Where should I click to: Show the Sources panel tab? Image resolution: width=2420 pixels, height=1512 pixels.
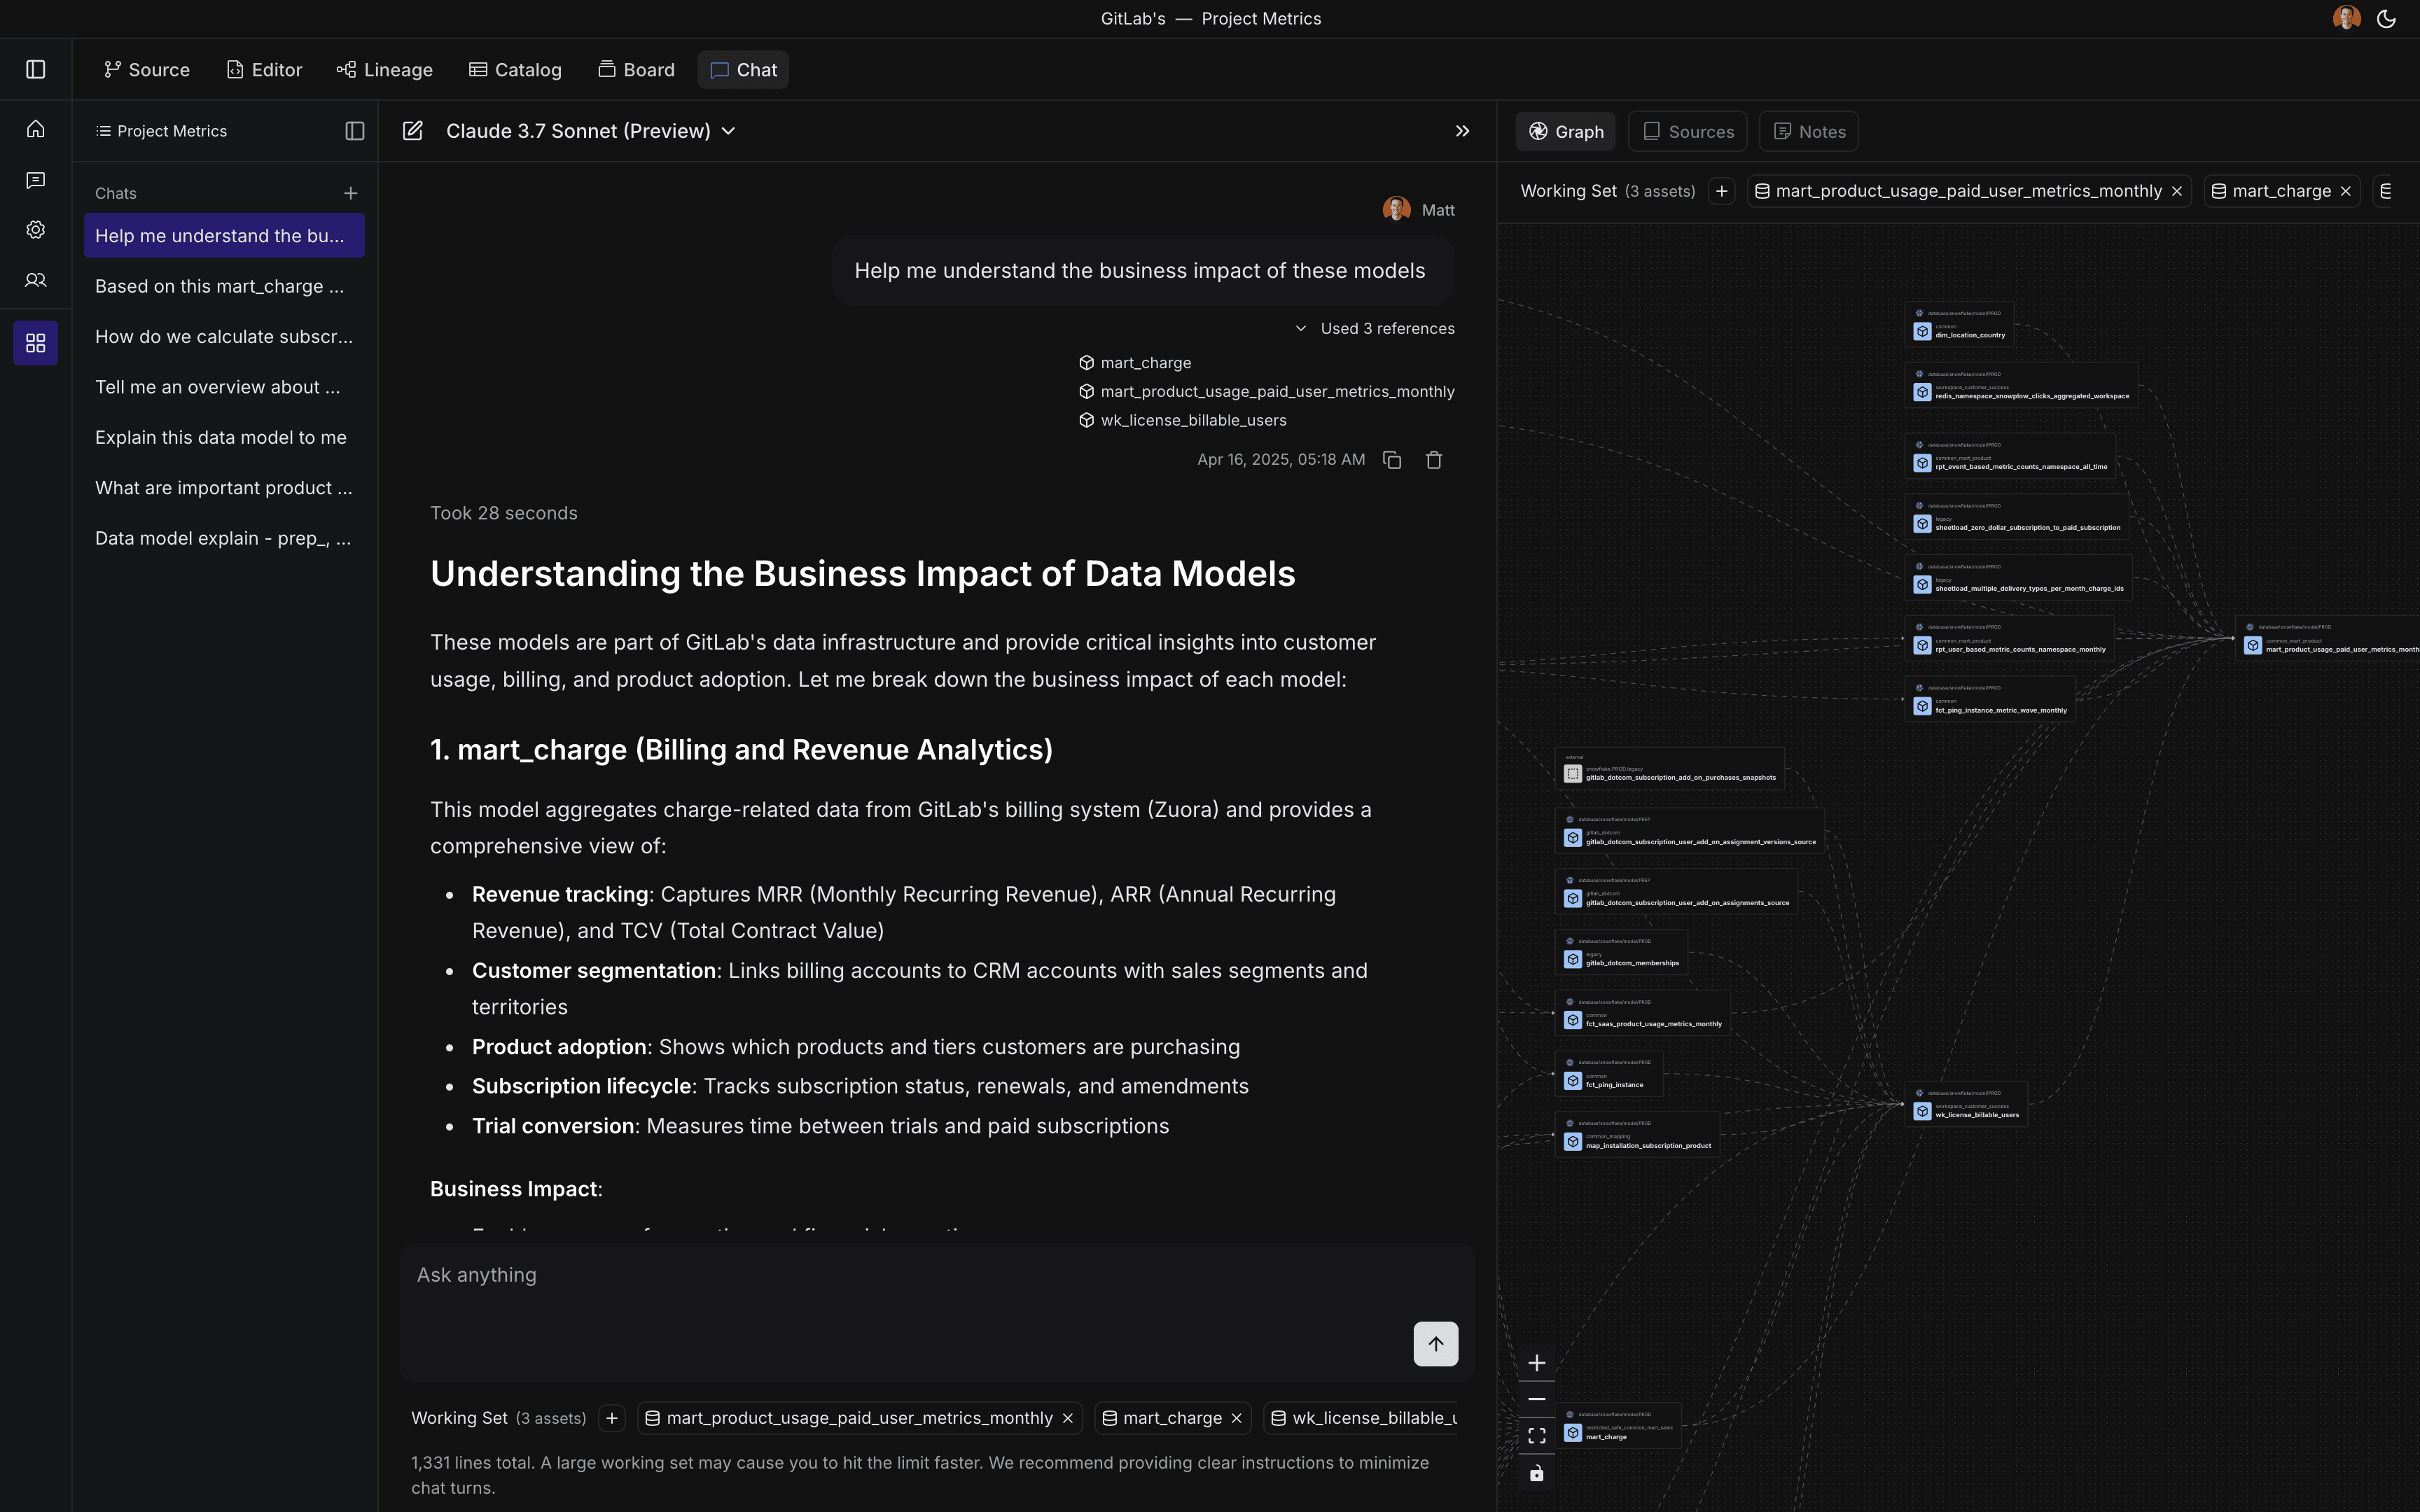(1688, 132)
